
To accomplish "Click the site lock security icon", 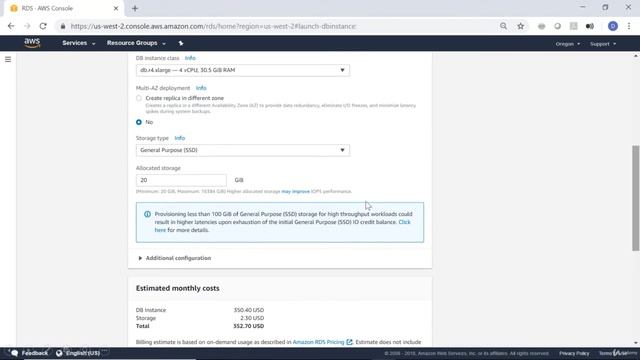I will [63, 26].
